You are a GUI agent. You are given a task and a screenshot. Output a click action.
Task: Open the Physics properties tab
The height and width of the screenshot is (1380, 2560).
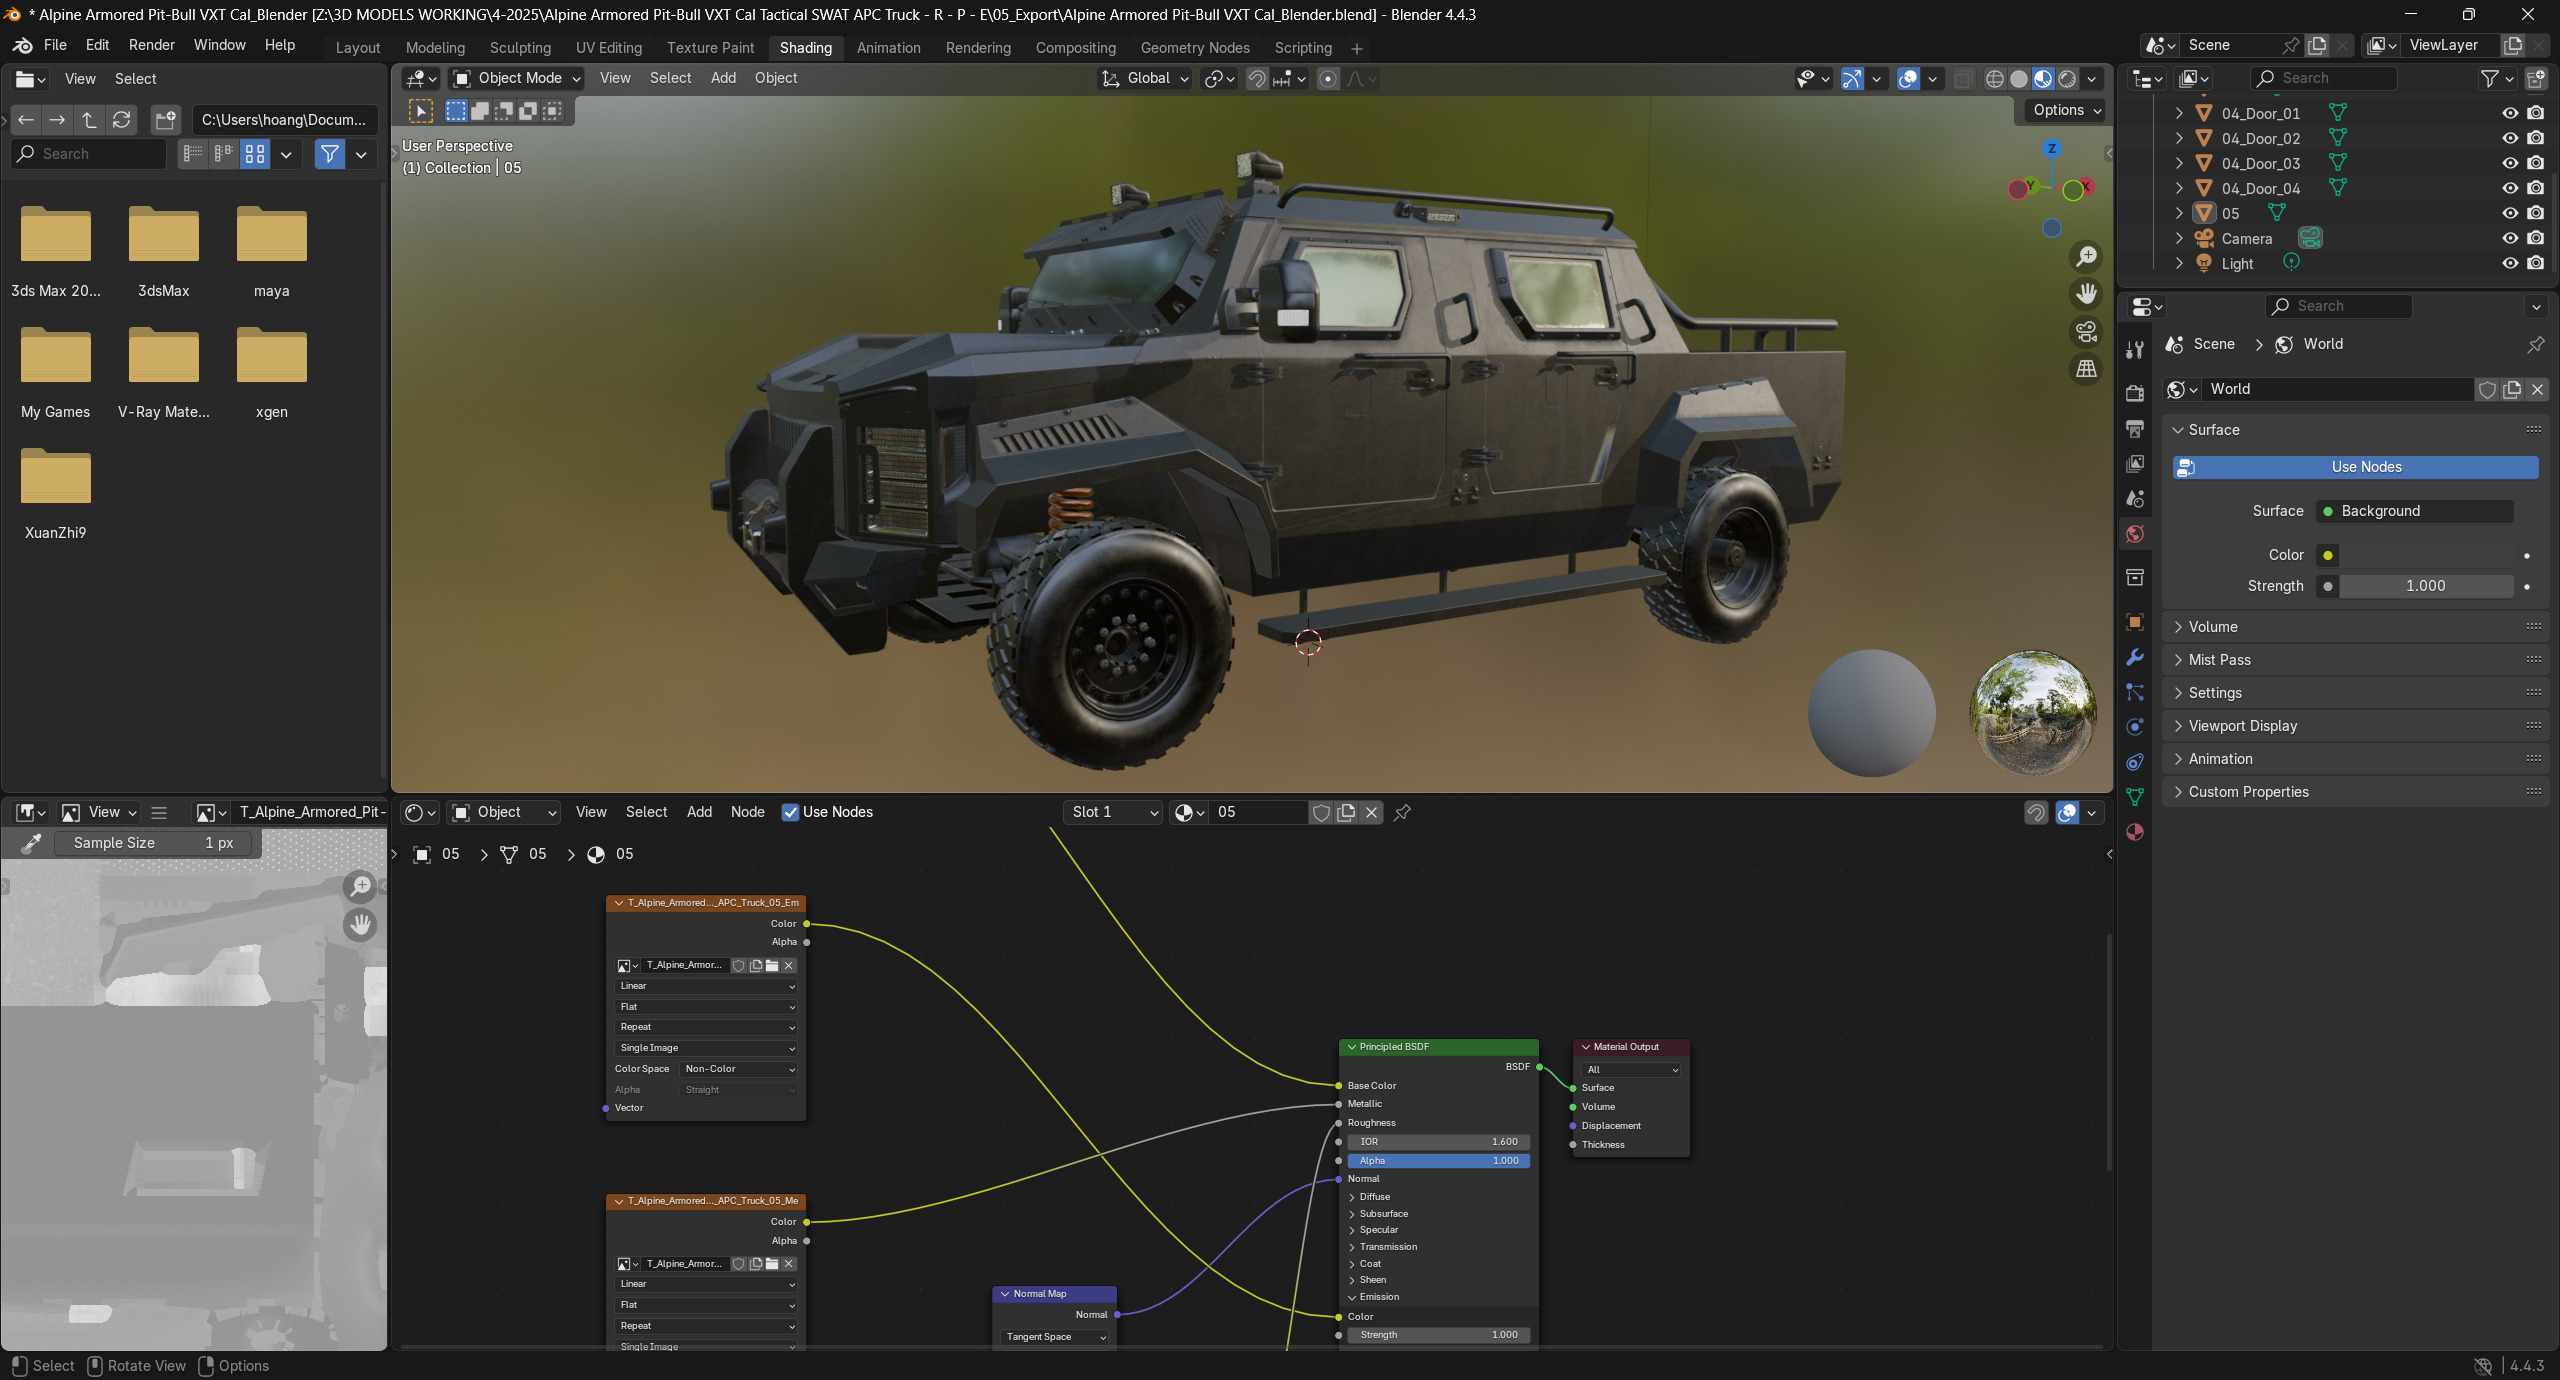2135,727
